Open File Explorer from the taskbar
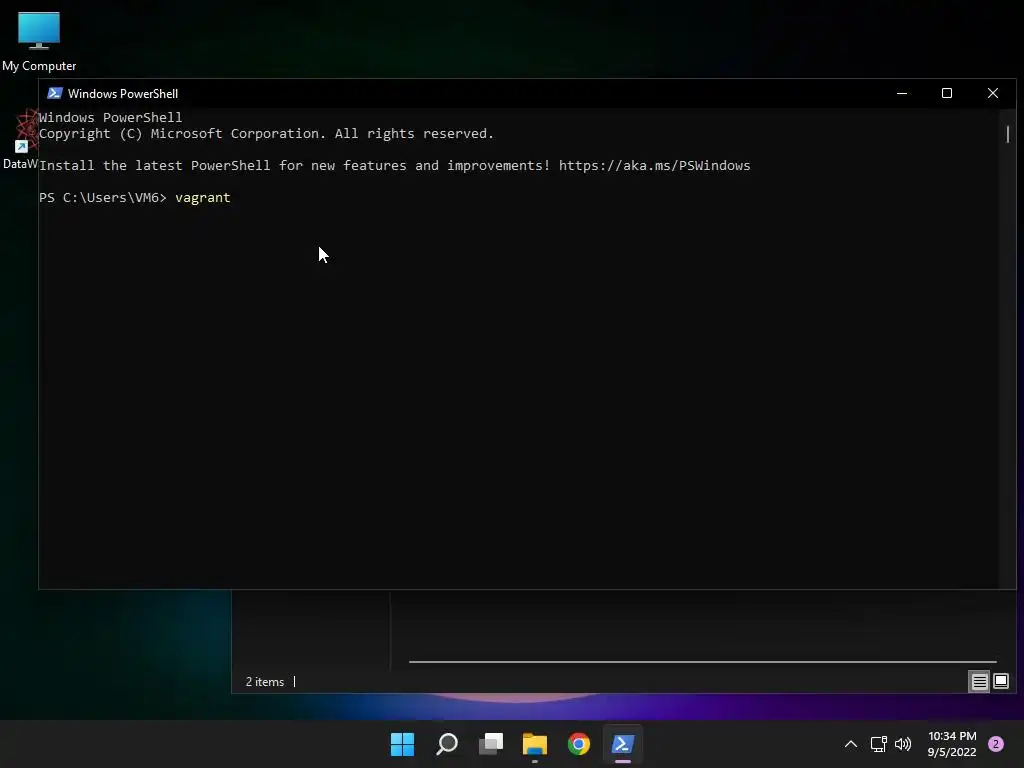1024x768 pixels. [534, 744]
